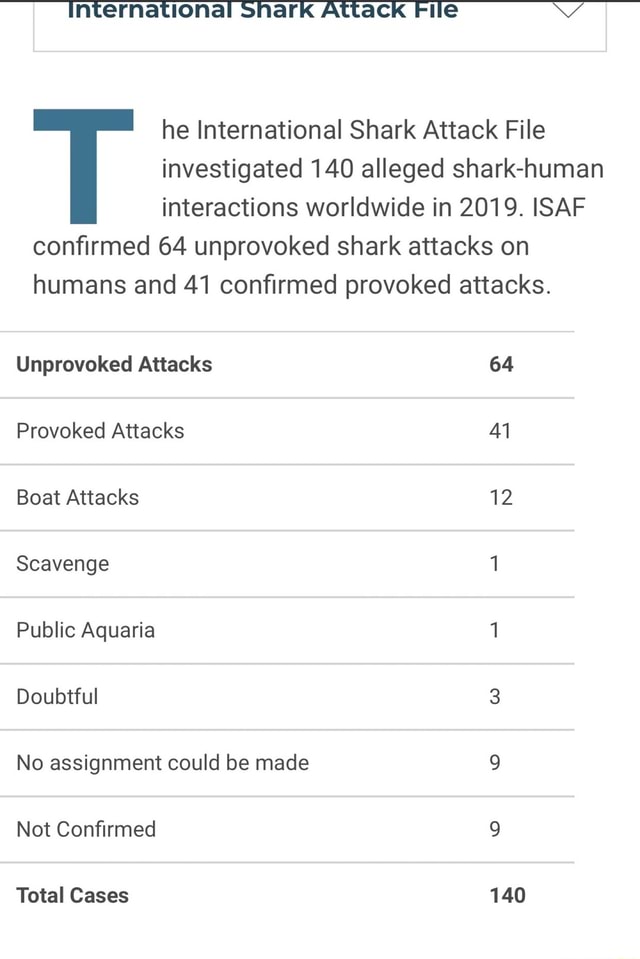Click the number 3 beside Doubtful
Image resolution: width=640 pixels, height=959 pixels.
click(494, 696)
